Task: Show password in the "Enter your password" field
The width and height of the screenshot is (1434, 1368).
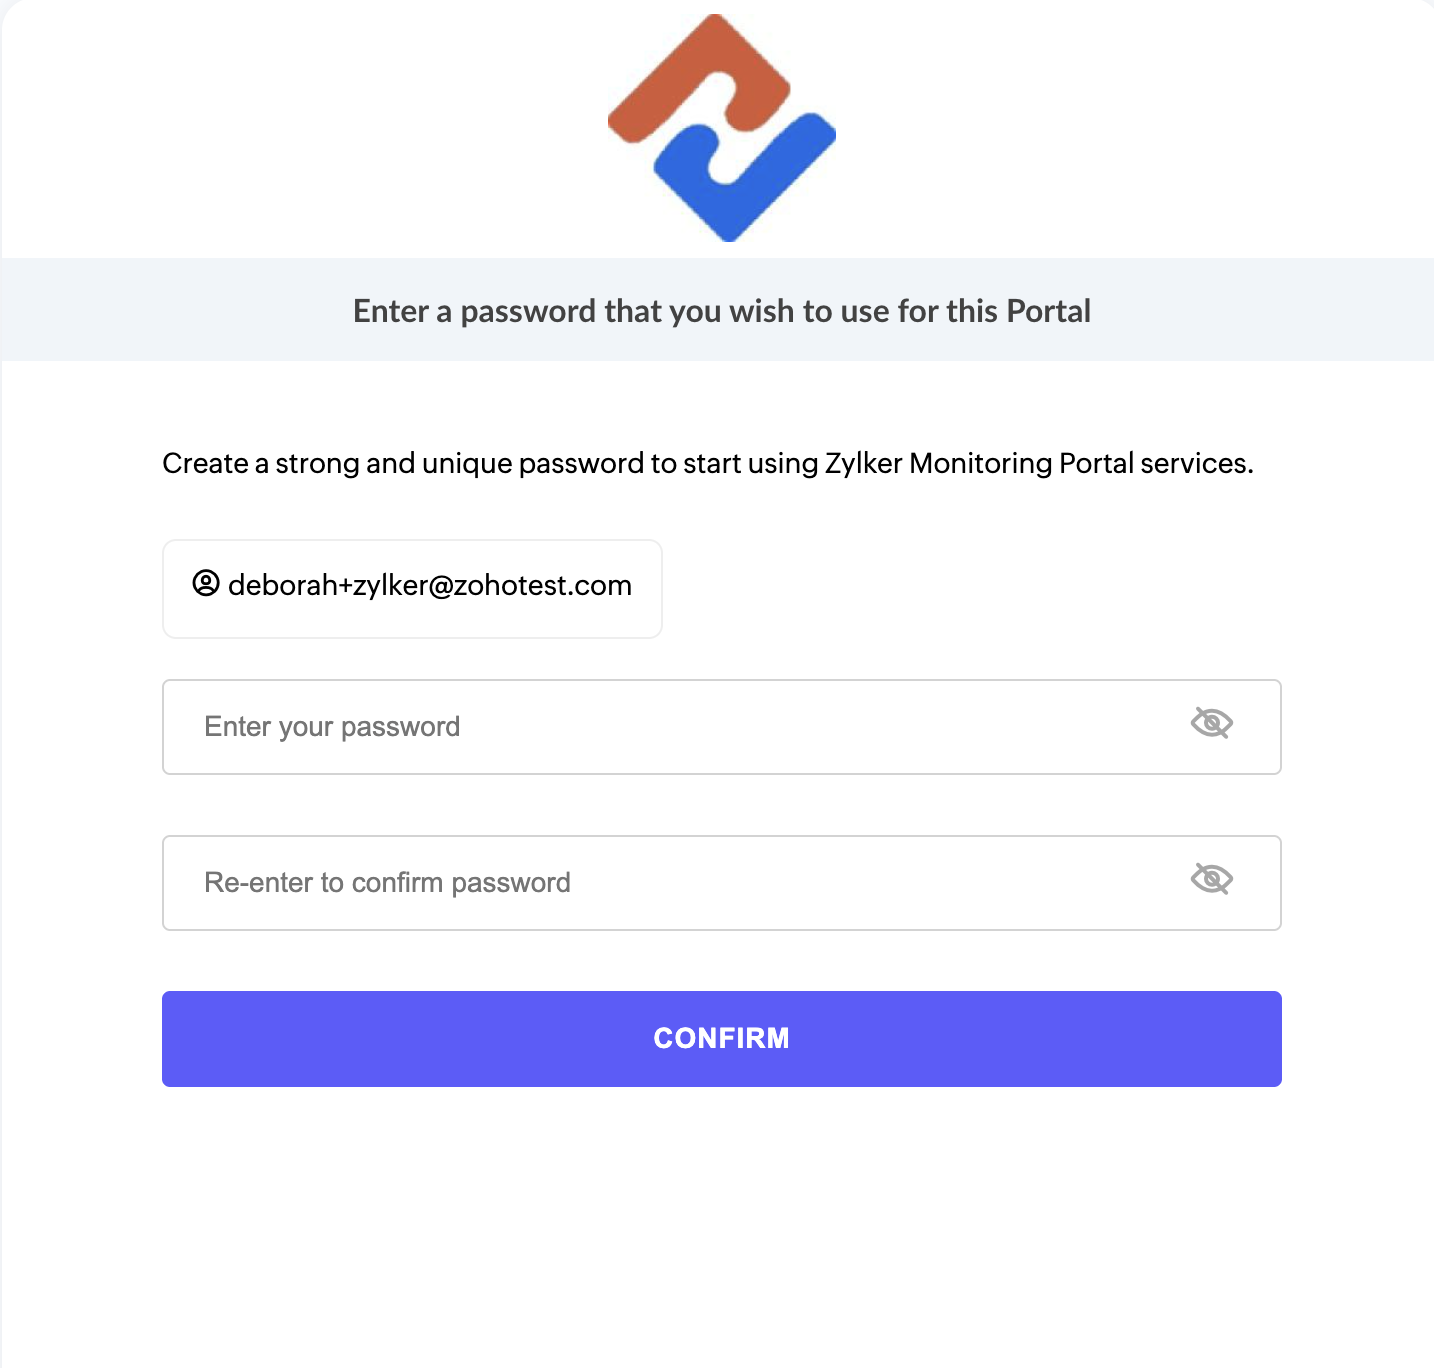Action: (1211, 723)
